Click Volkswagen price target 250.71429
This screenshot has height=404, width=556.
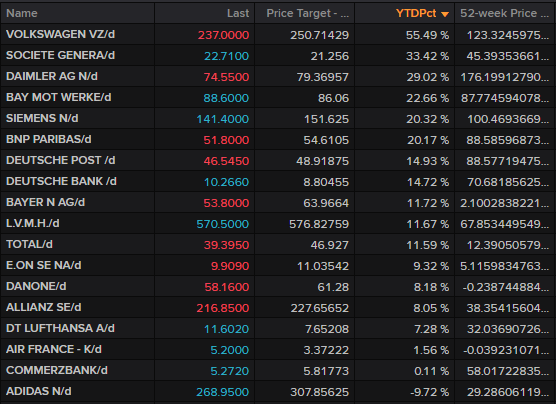pyautogui.click(x=319, y=35)
